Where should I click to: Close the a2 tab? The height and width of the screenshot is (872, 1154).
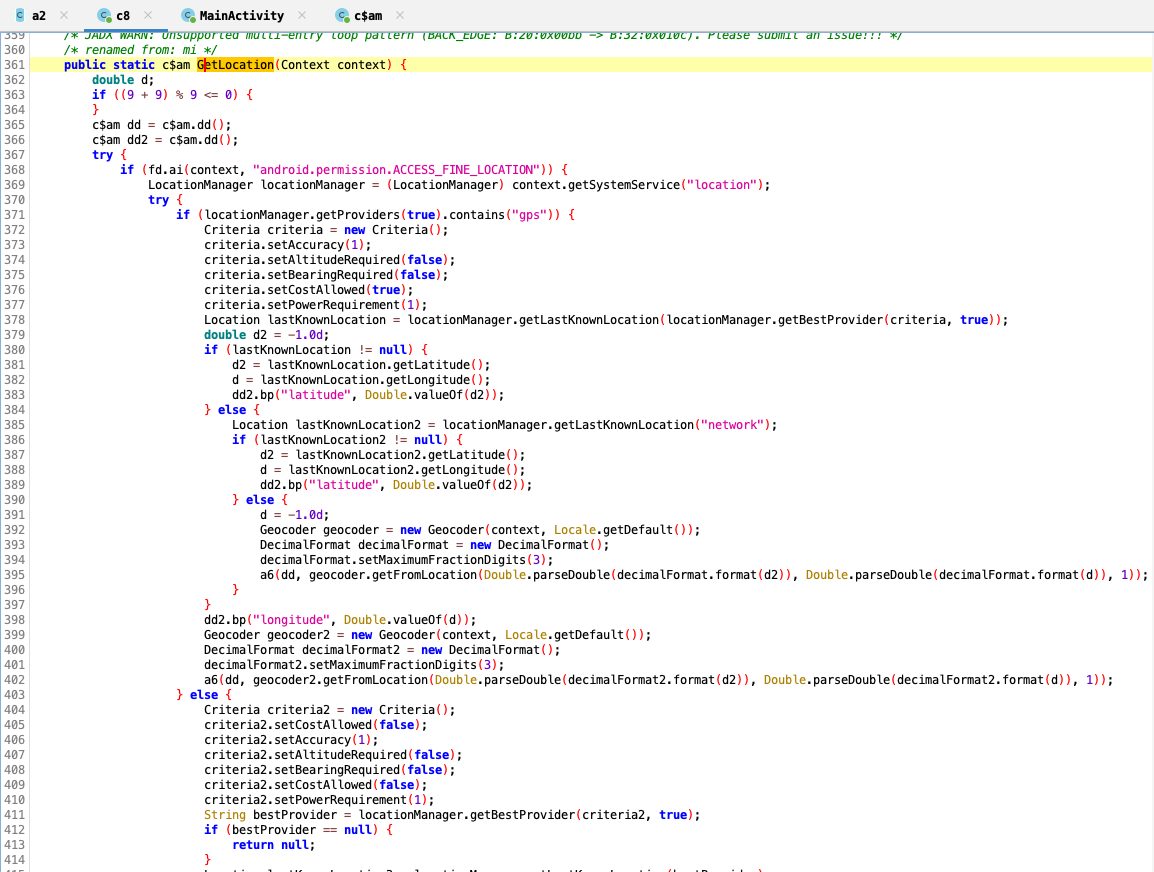64,15
